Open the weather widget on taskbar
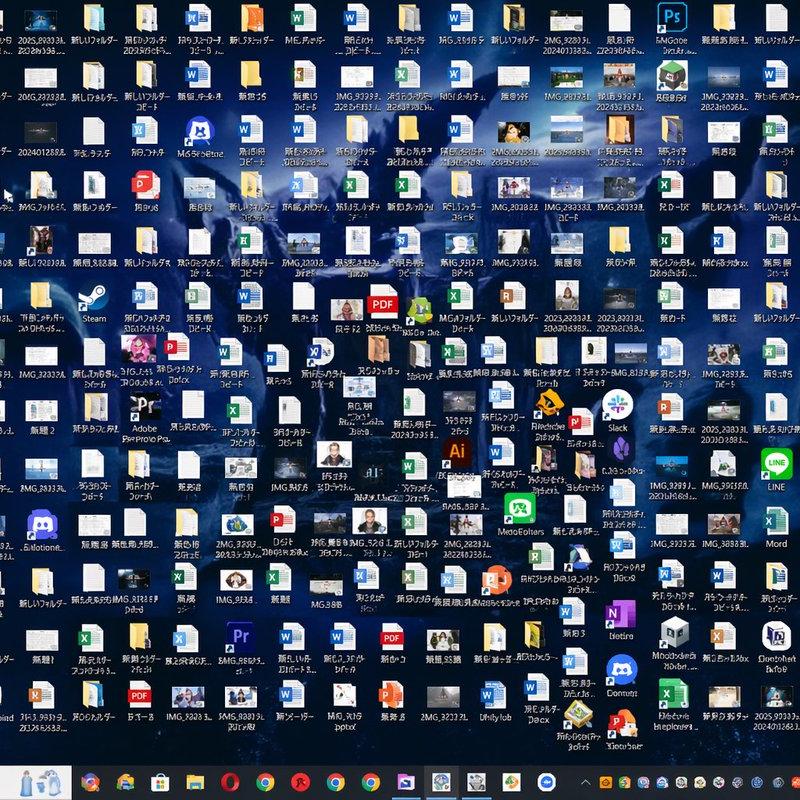 pyautogui.click(x=36, y=782)
